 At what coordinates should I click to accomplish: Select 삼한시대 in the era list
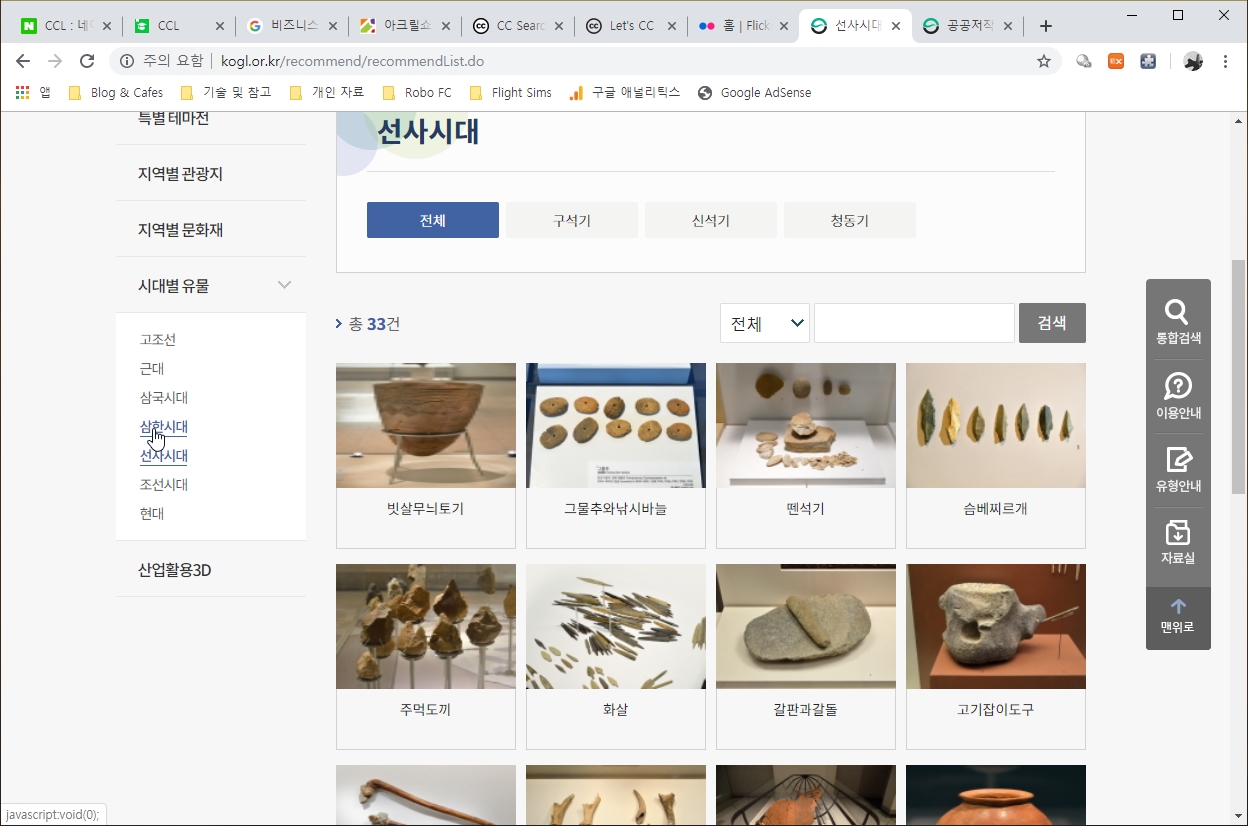coord(164,427)
